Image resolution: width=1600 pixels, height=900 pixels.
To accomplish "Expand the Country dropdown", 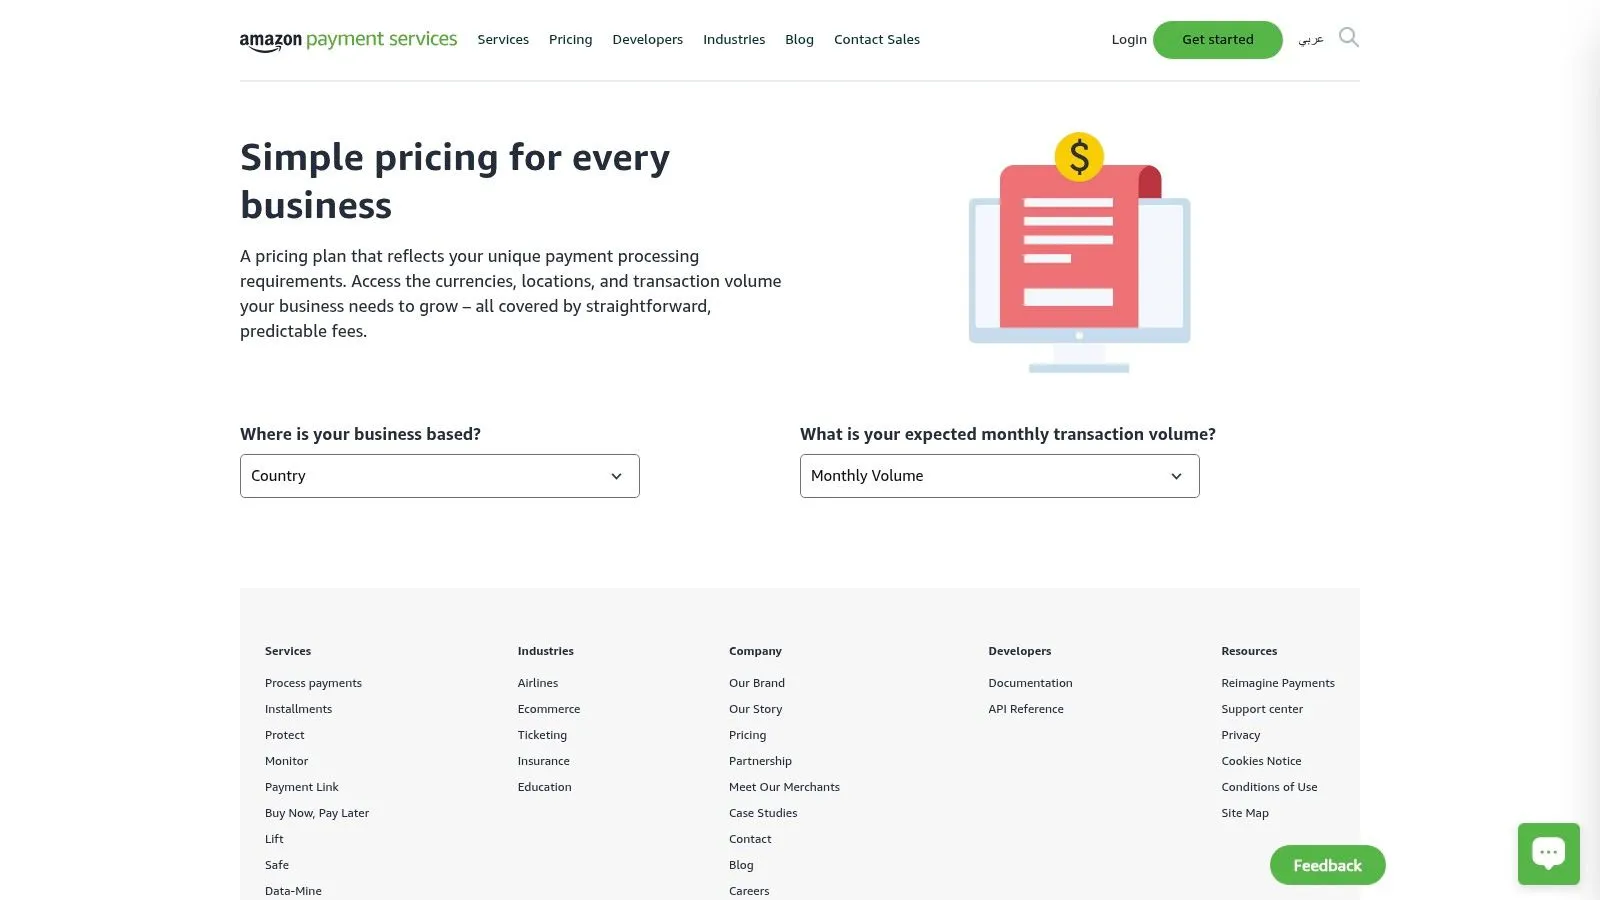I will click(x=439, y=475).
